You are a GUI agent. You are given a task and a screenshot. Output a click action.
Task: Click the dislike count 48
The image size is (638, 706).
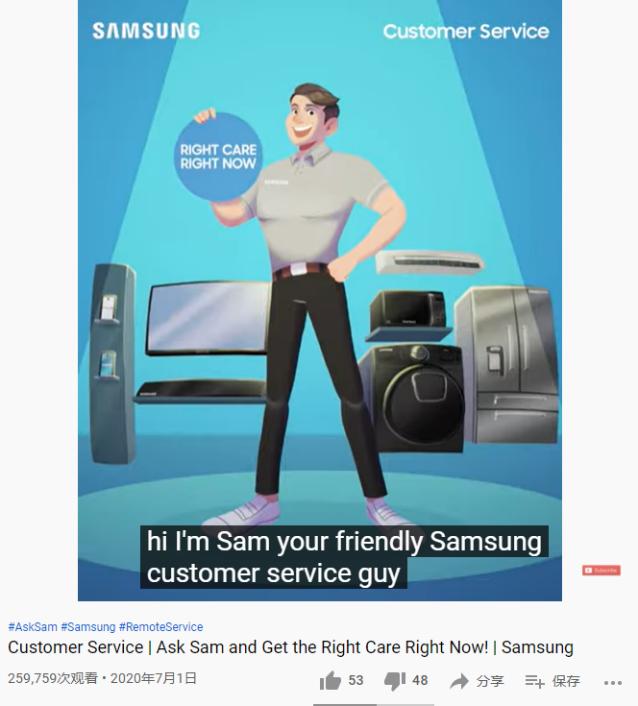coord(420,680)
